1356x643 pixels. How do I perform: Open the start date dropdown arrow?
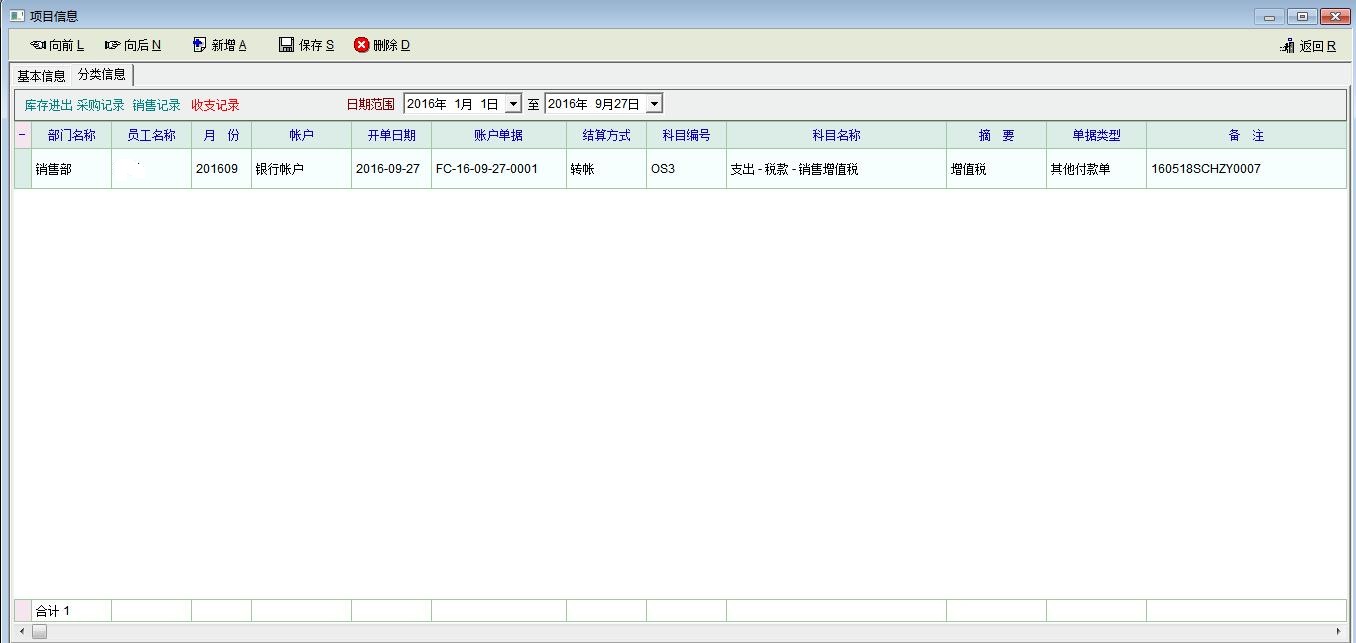[x=513, y=104]
